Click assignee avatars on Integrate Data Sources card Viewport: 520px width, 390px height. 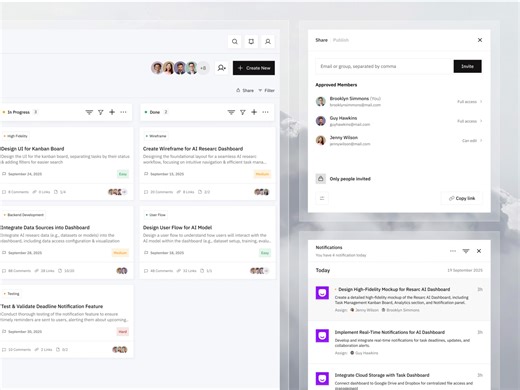pos(122,271)
